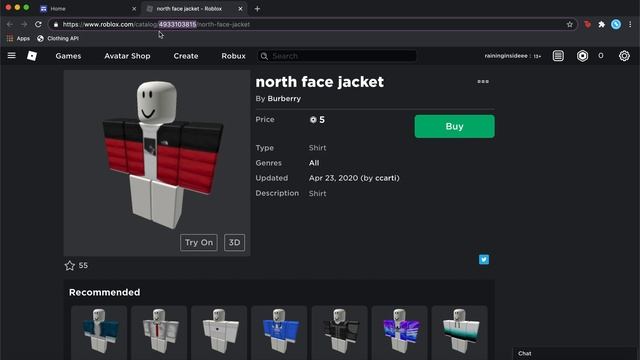Click the Genres value All
The image size is (640, 360).
pyautogui.click(x=314, y=163)
